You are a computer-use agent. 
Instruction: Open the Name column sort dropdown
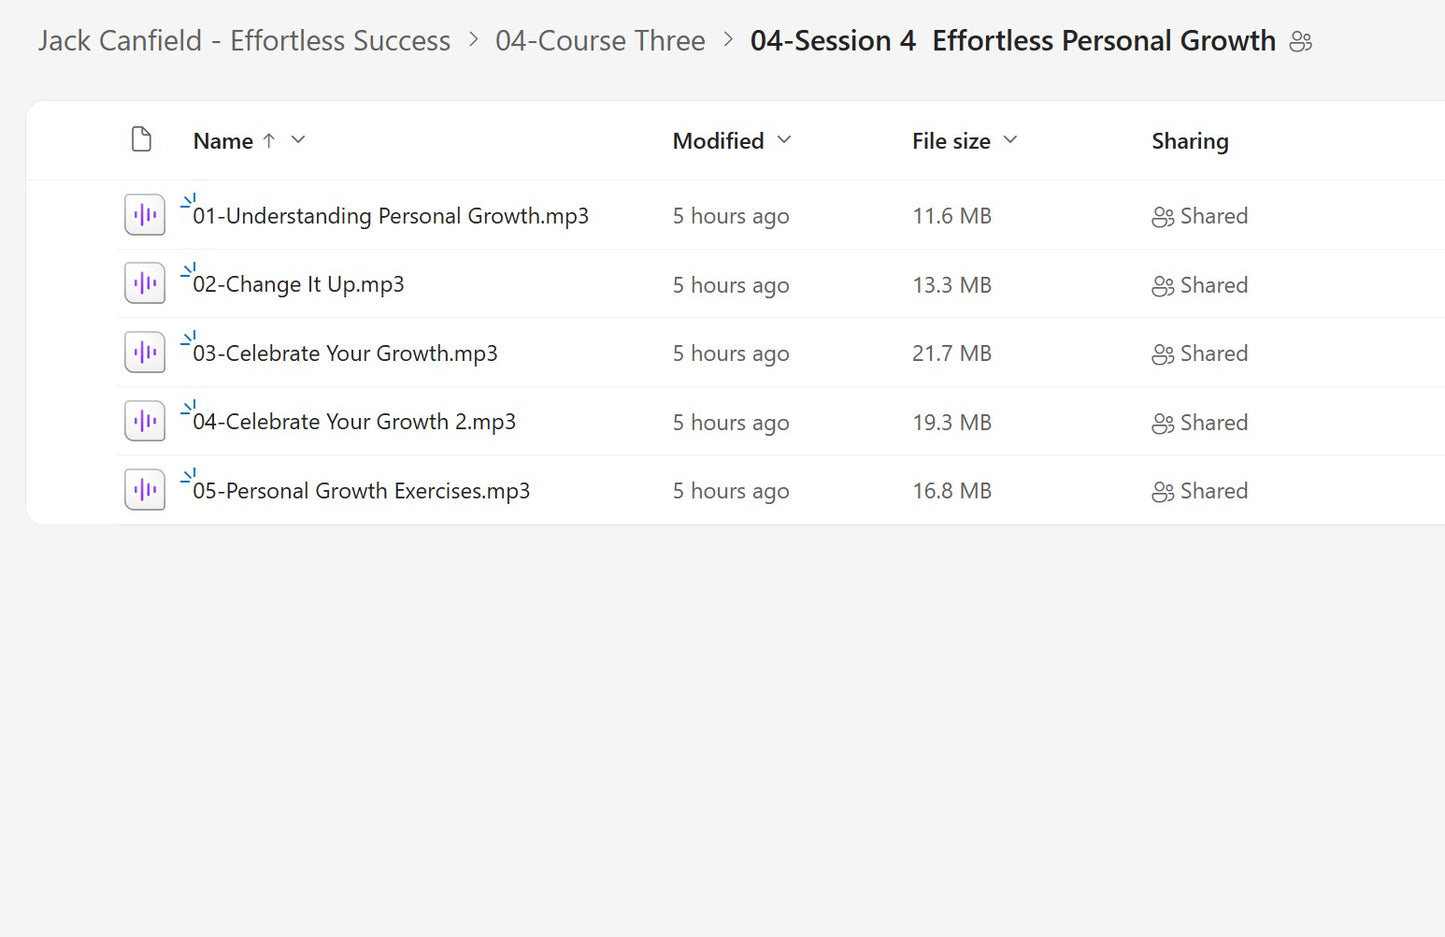[x=298, y=140]
